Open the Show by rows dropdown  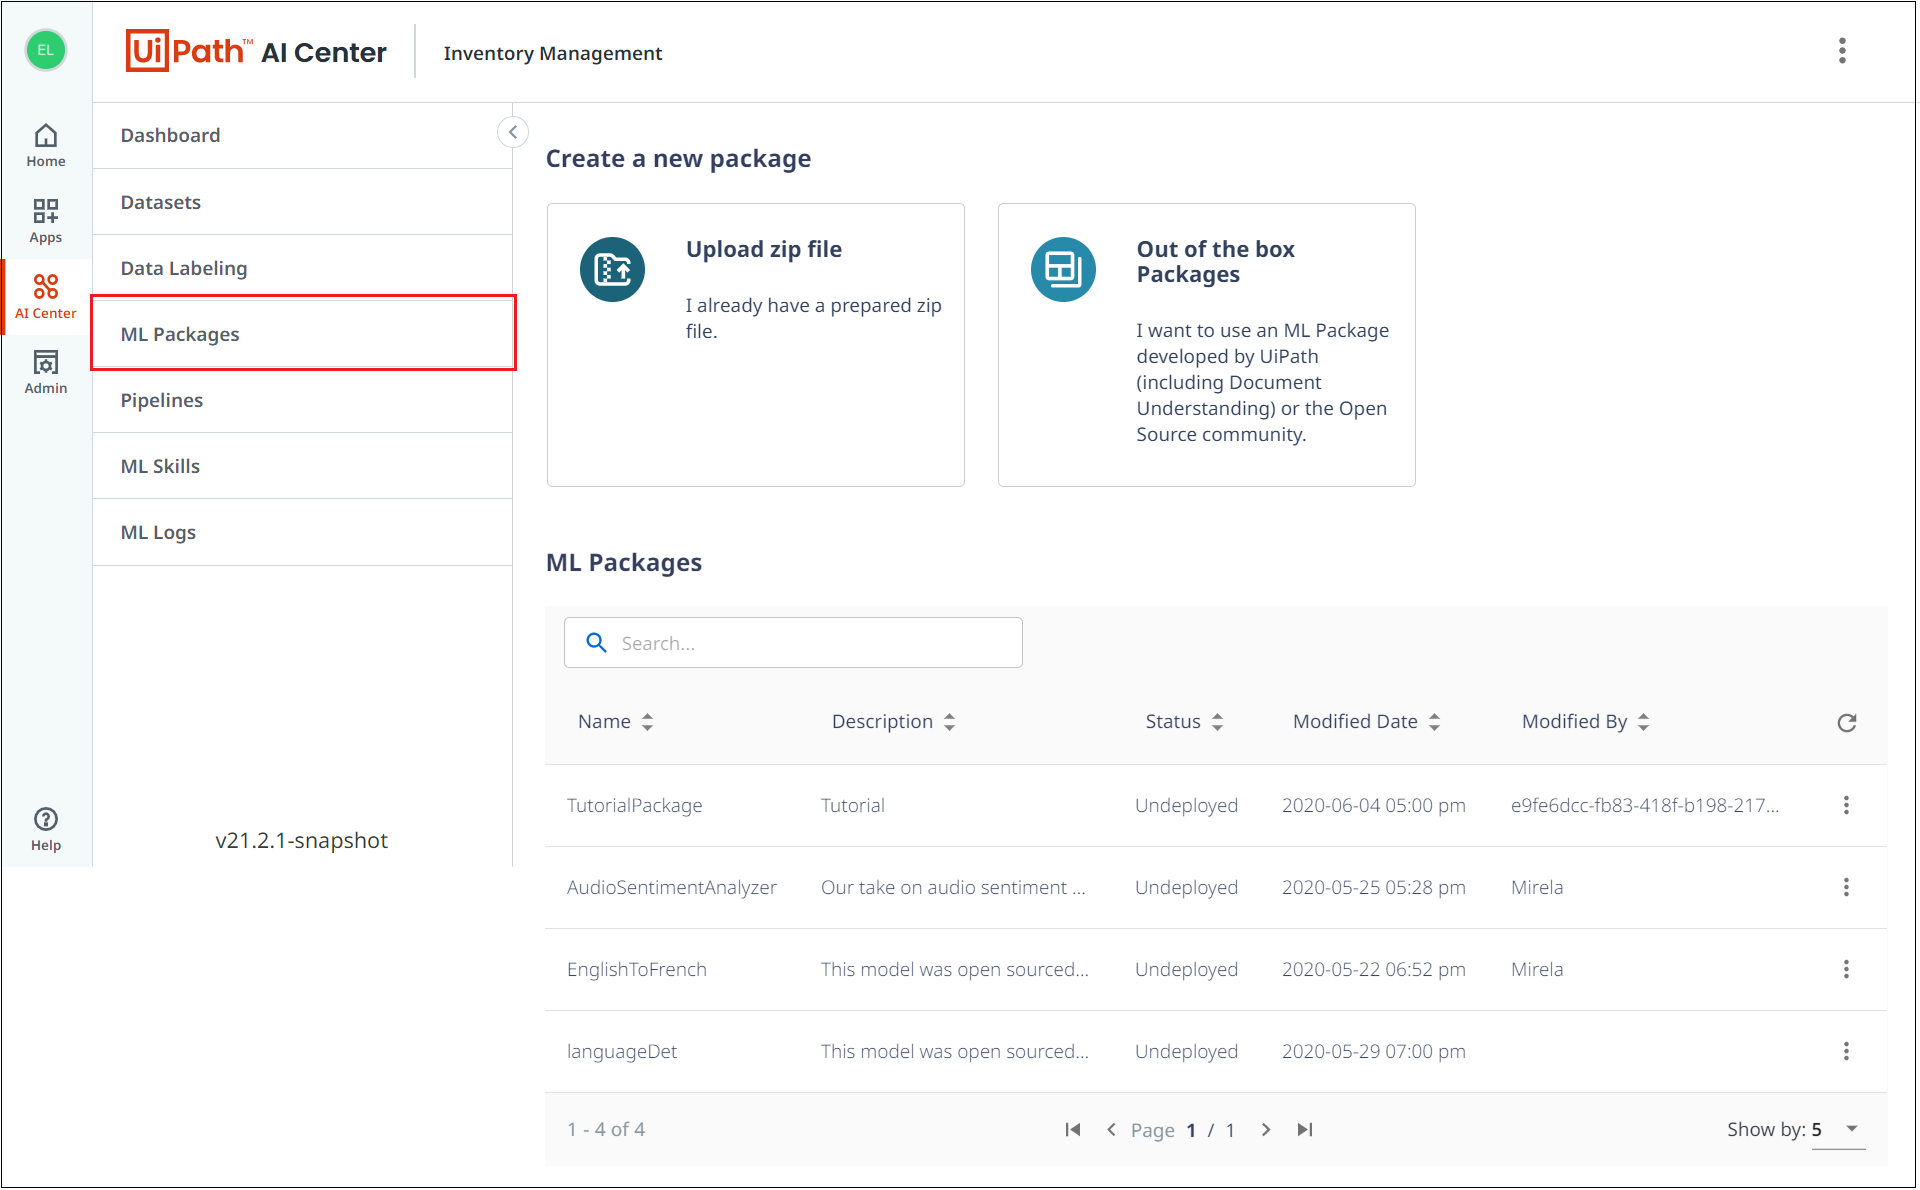1838,1130
